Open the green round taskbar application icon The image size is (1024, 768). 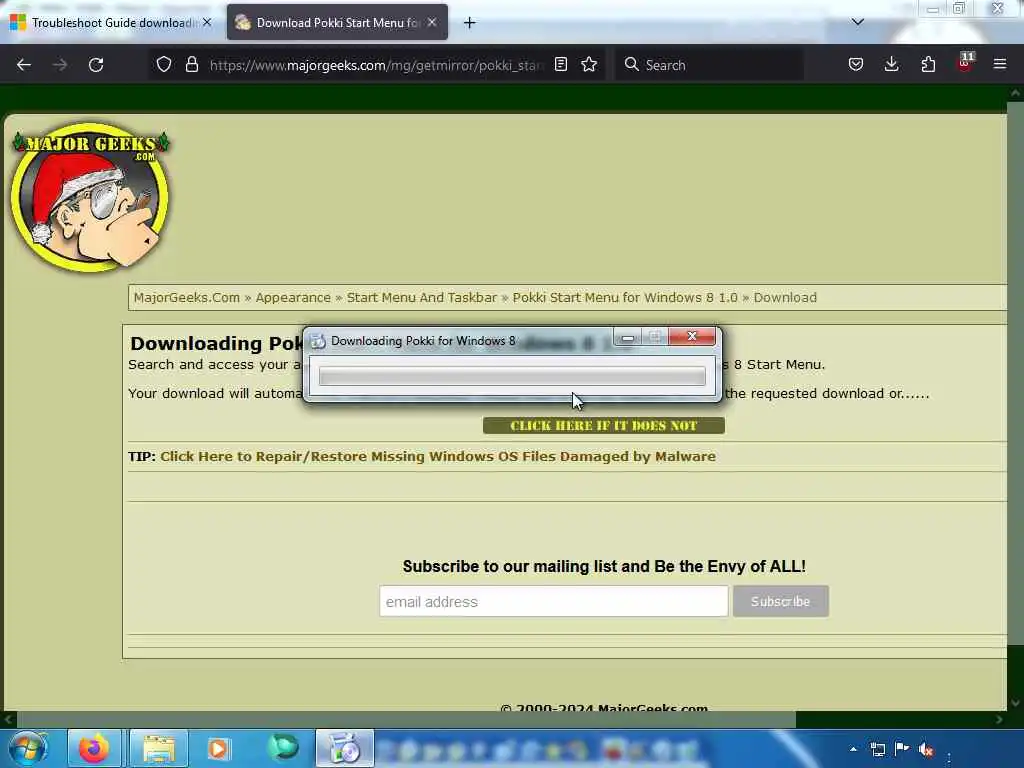point(283,747)
